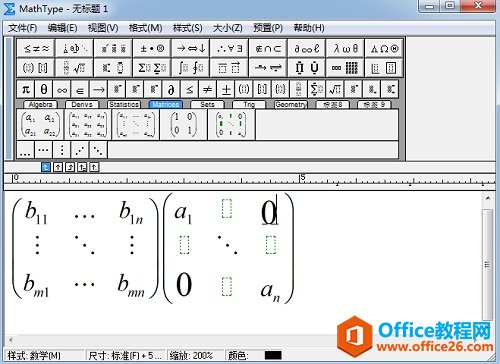The image size is (500, 364).
Task: Open the miscellaneous symbols palette (∂∞ℓ)
Action: coord(307,49)
